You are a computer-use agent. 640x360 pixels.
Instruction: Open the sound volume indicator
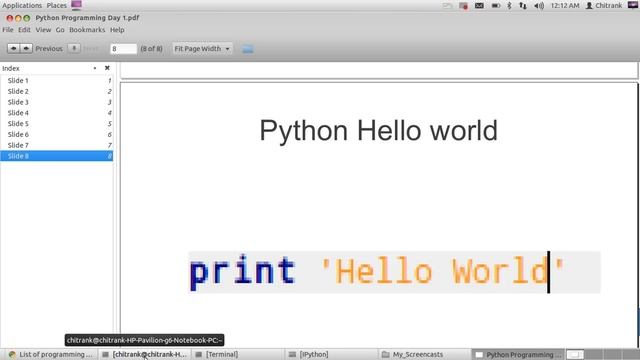[539, 6]
